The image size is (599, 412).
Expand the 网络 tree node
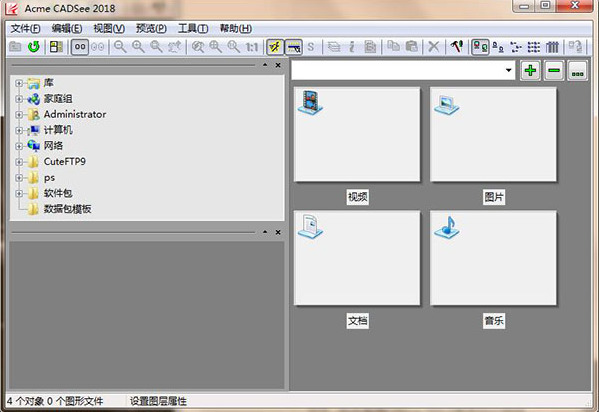tap(19, 146)
